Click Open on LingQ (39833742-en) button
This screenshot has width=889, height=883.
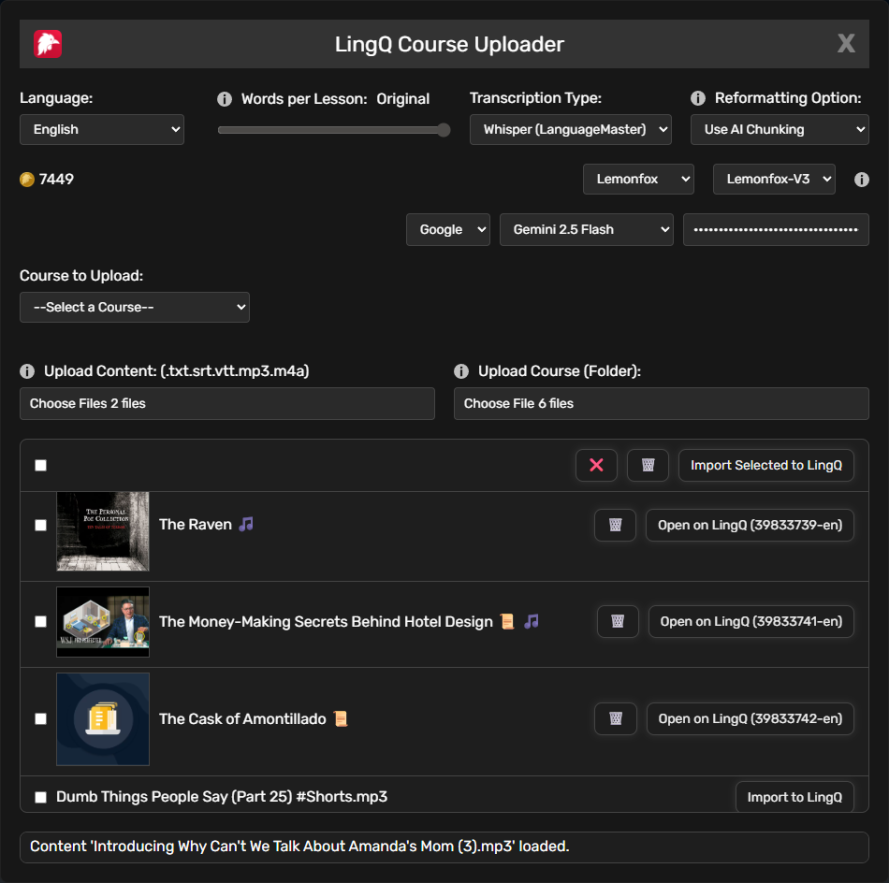click(x=750, y=719)
